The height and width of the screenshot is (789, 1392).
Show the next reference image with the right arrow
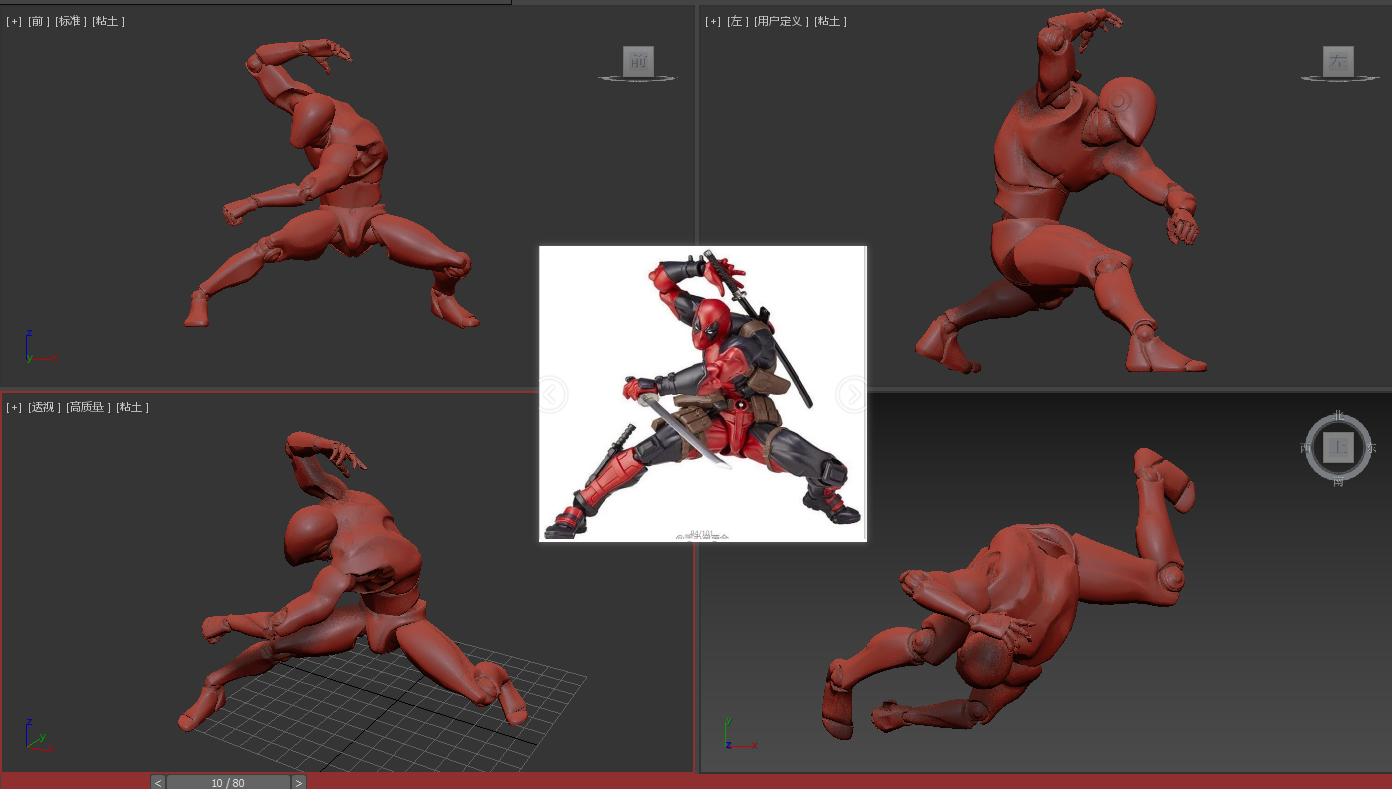pyautogui.click(x=852, y=394)
